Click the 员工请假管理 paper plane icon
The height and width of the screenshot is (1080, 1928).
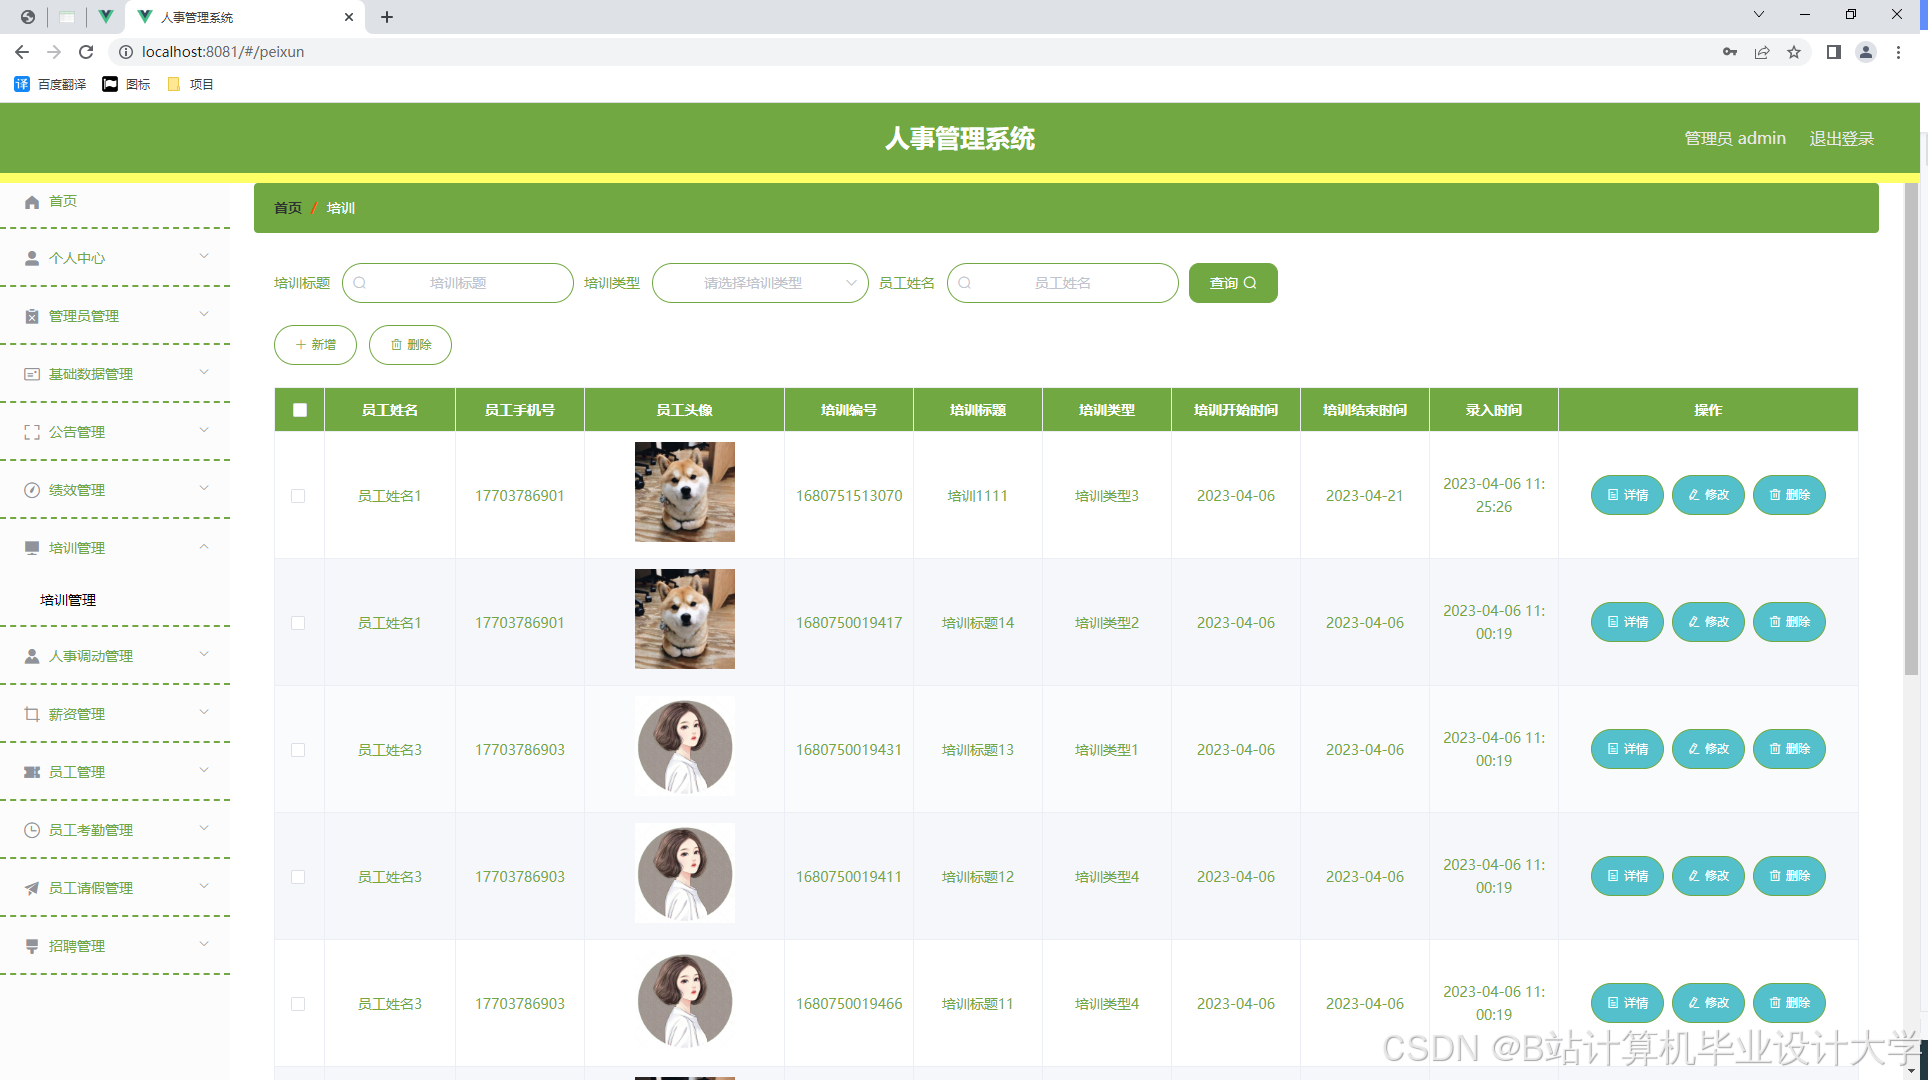pos(32,888)
